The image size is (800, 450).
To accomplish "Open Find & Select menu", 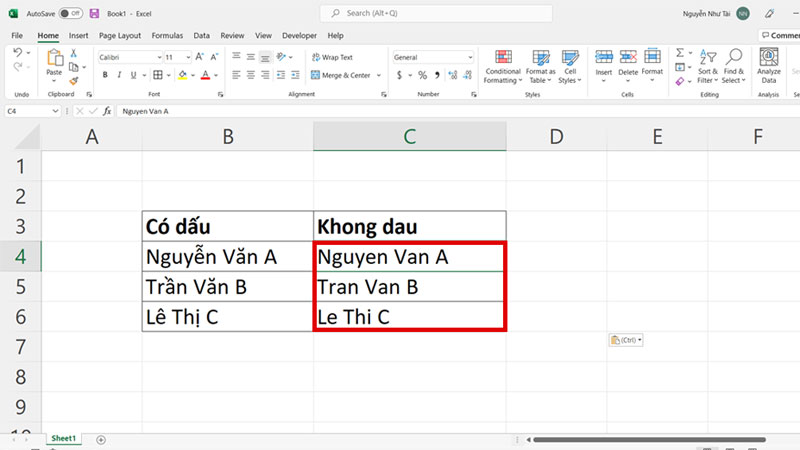I will point(734,66).
